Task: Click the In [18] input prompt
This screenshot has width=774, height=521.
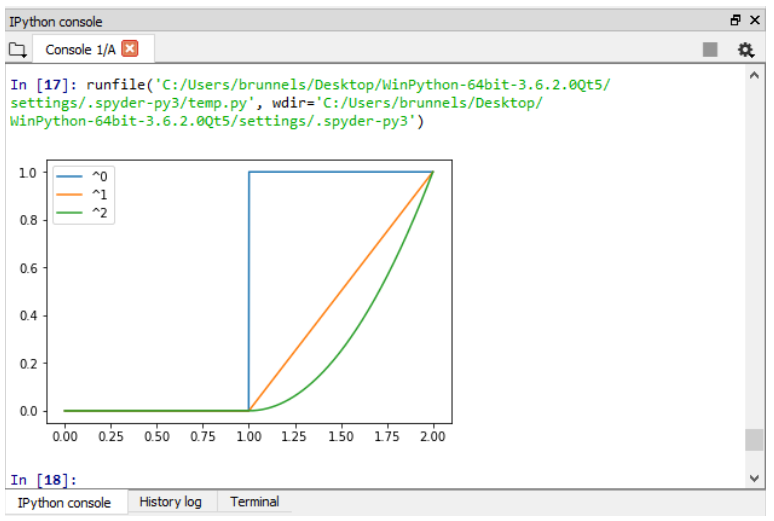Action: 43,480
